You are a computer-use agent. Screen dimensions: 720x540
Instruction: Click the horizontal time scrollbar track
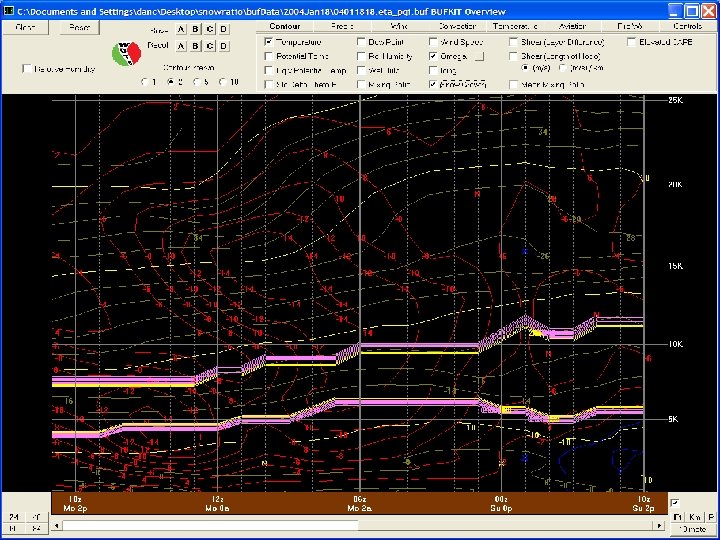point(357,526)
